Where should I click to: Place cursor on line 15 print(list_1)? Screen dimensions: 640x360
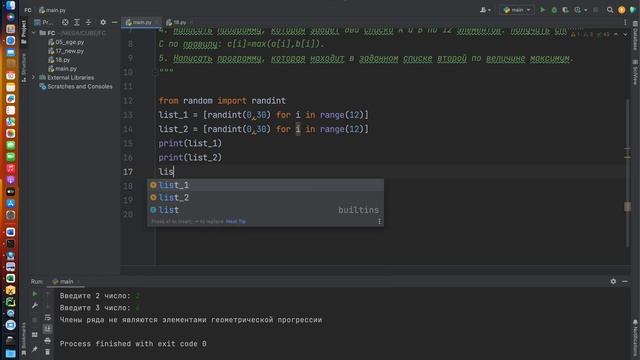190,143
